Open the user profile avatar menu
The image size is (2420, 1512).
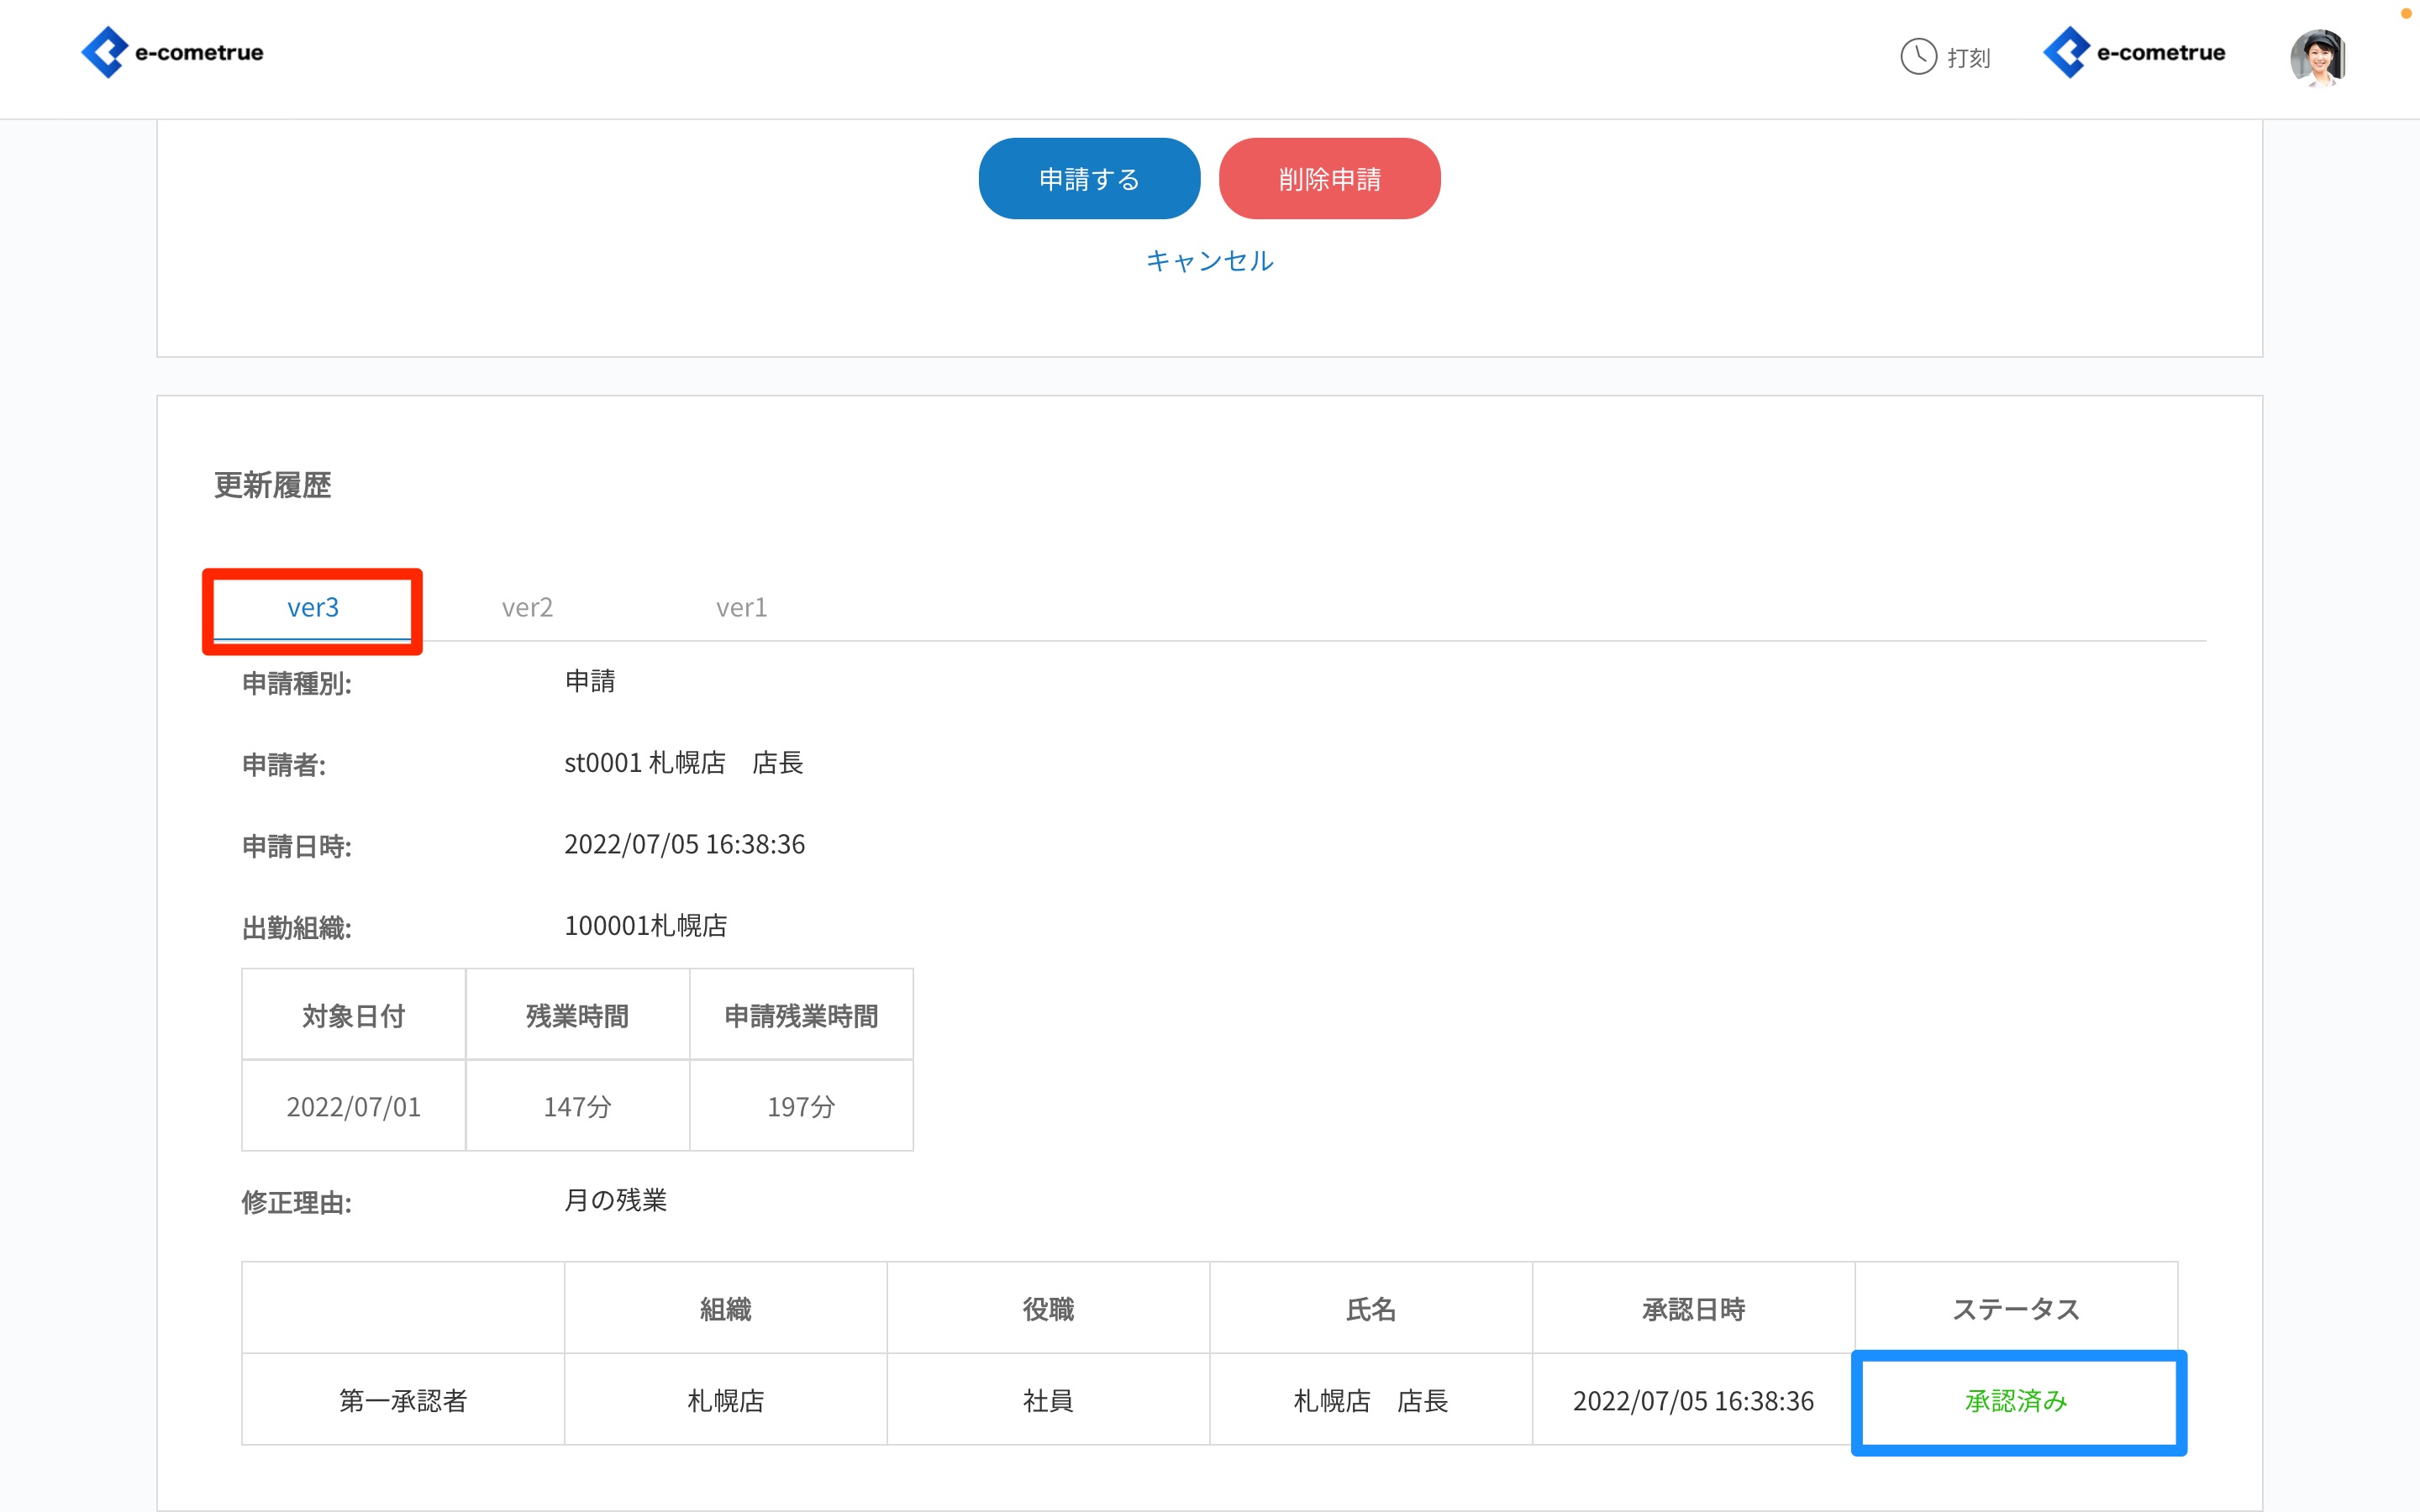point(2317,57)
